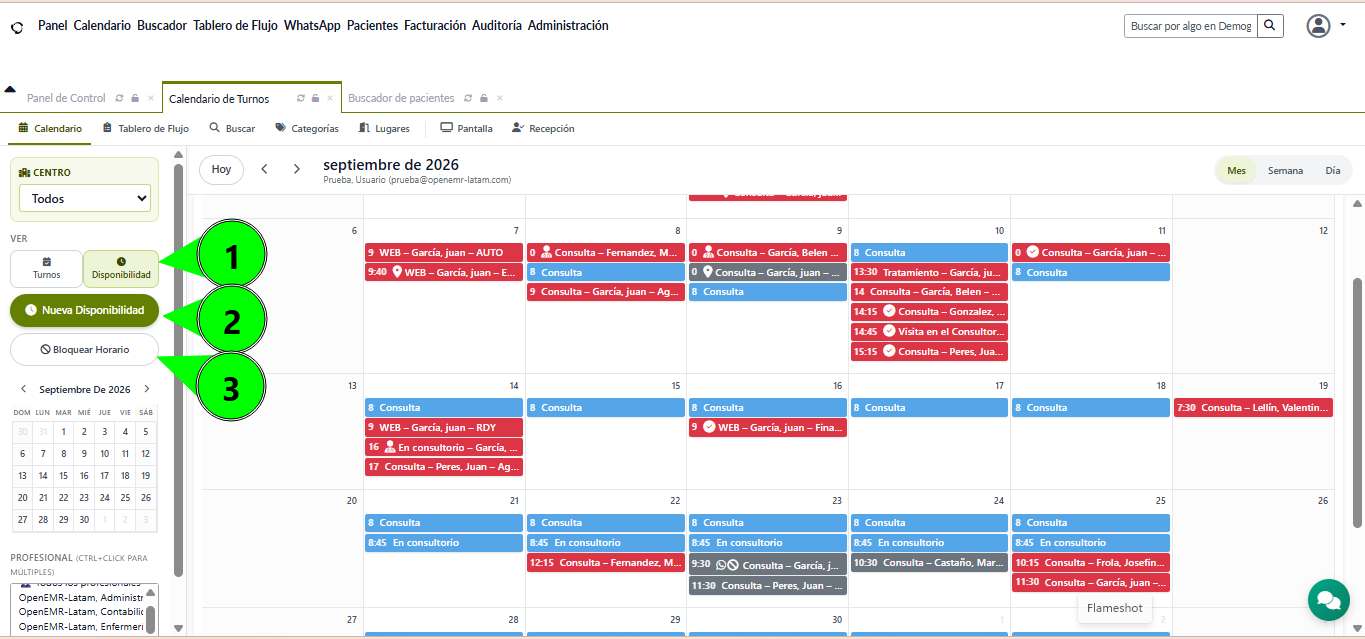Open the chat bubble widget
Viewport: 1365px width, 639px height.
(x=1328, y=600)
